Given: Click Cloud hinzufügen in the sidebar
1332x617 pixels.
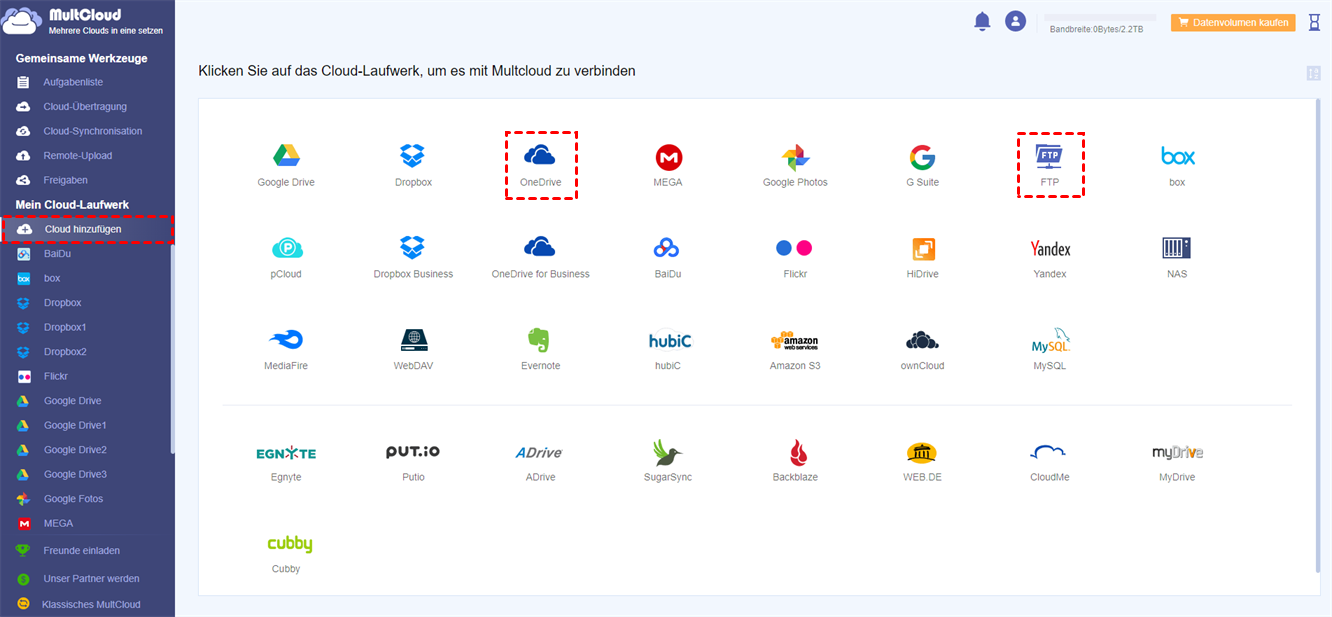Looking at the screenshot, I should (88, 229).
